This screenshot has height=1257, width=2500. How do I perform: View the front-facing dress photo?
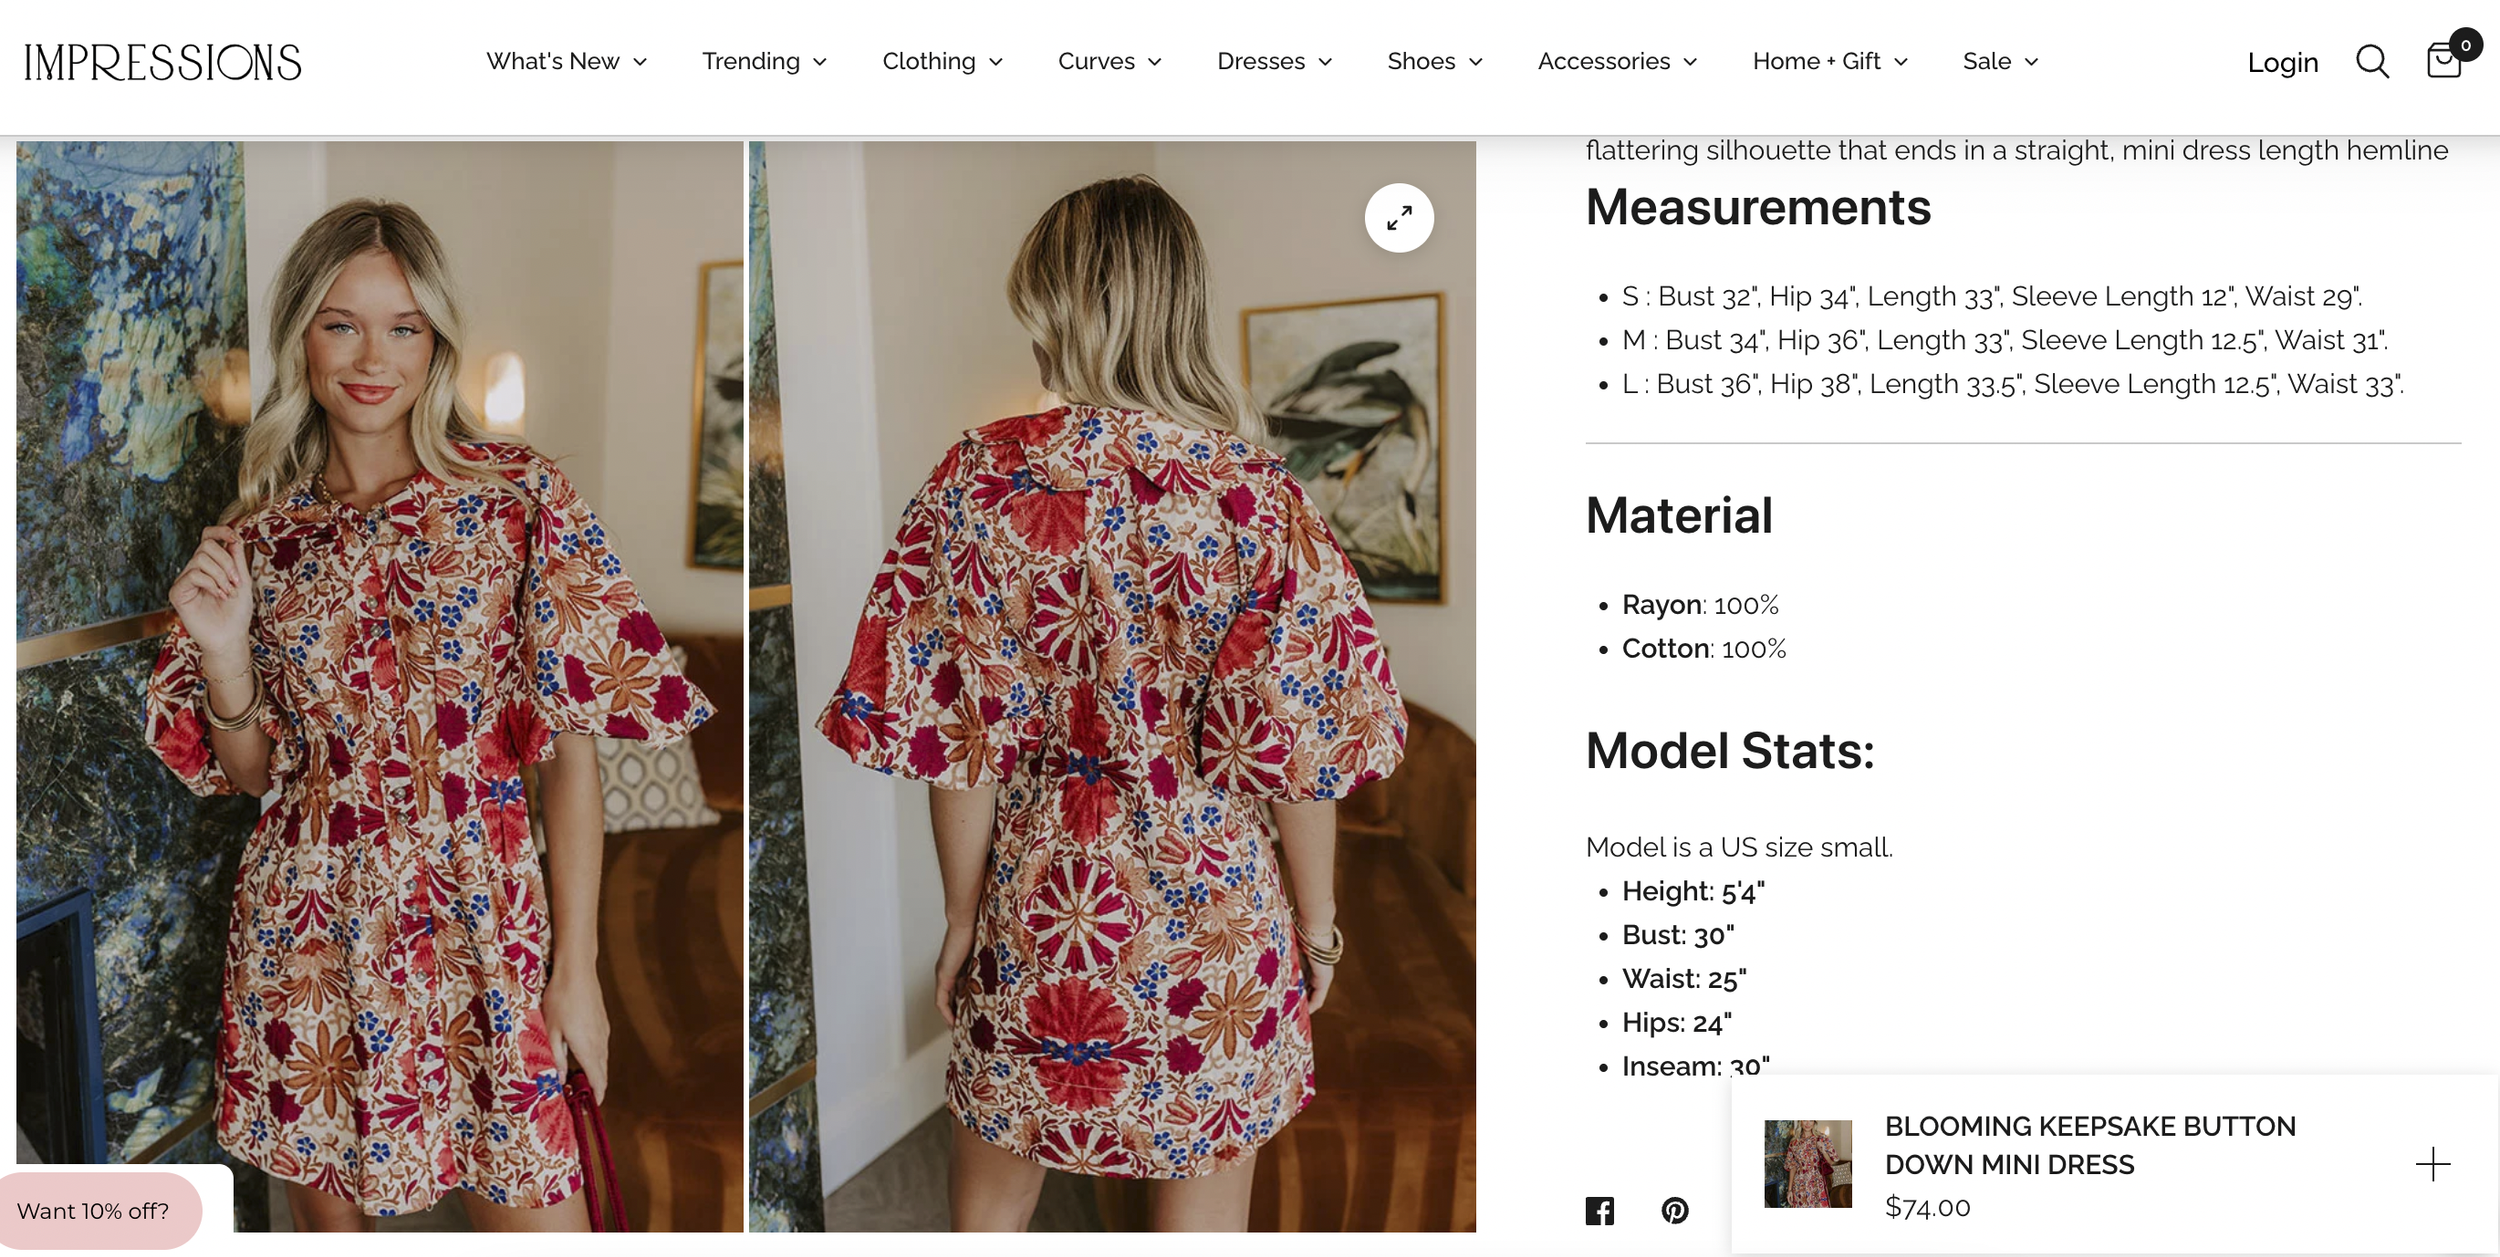(380, 686)
